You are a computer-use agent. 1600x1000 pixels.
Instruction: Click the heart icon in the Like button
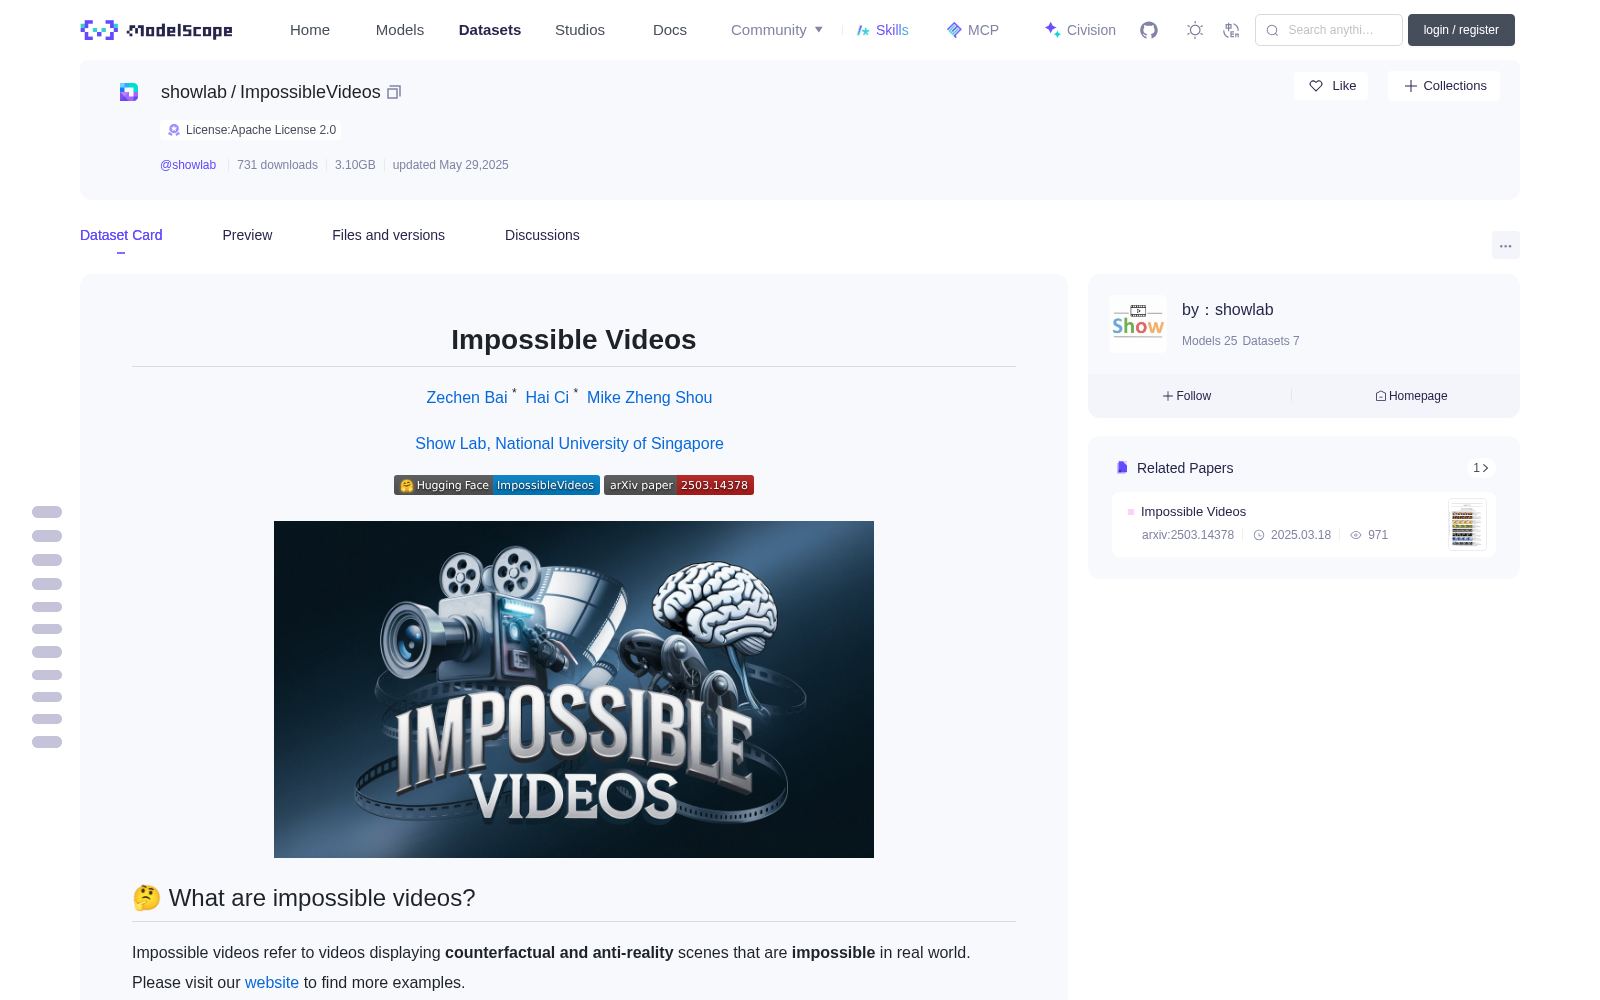pos(1316,86)
